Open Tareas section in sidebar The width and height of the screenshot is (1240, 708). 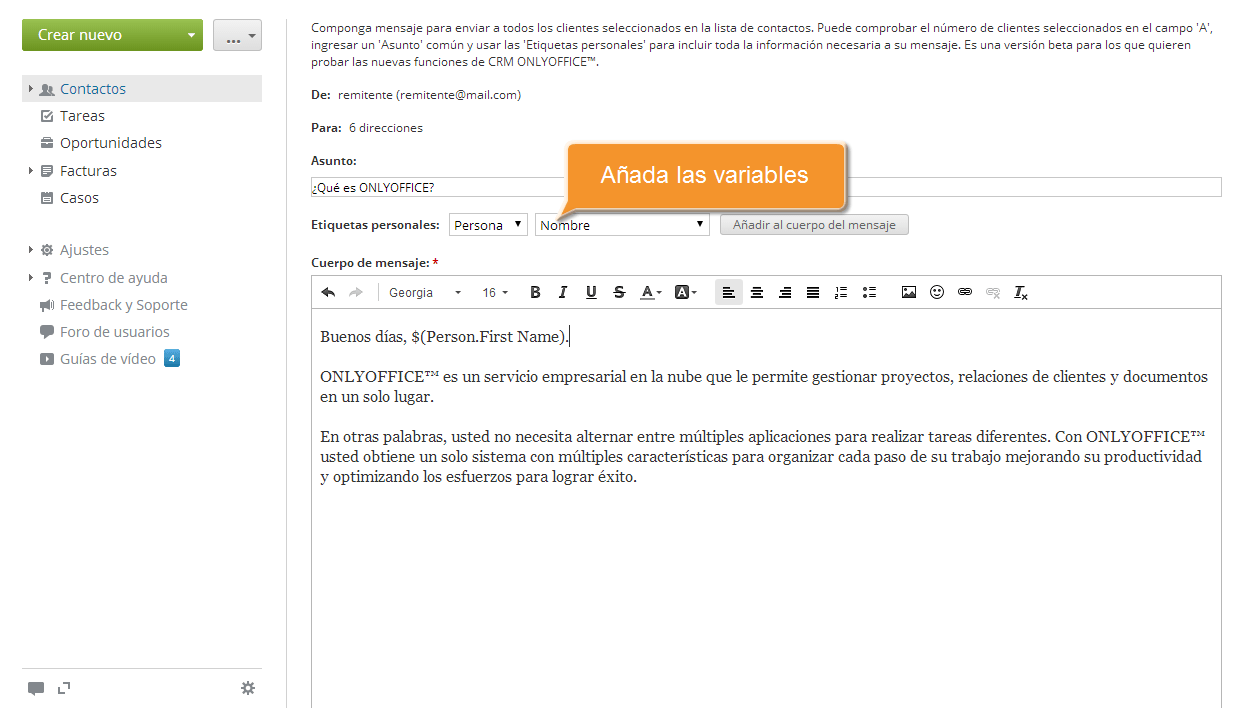82,116
